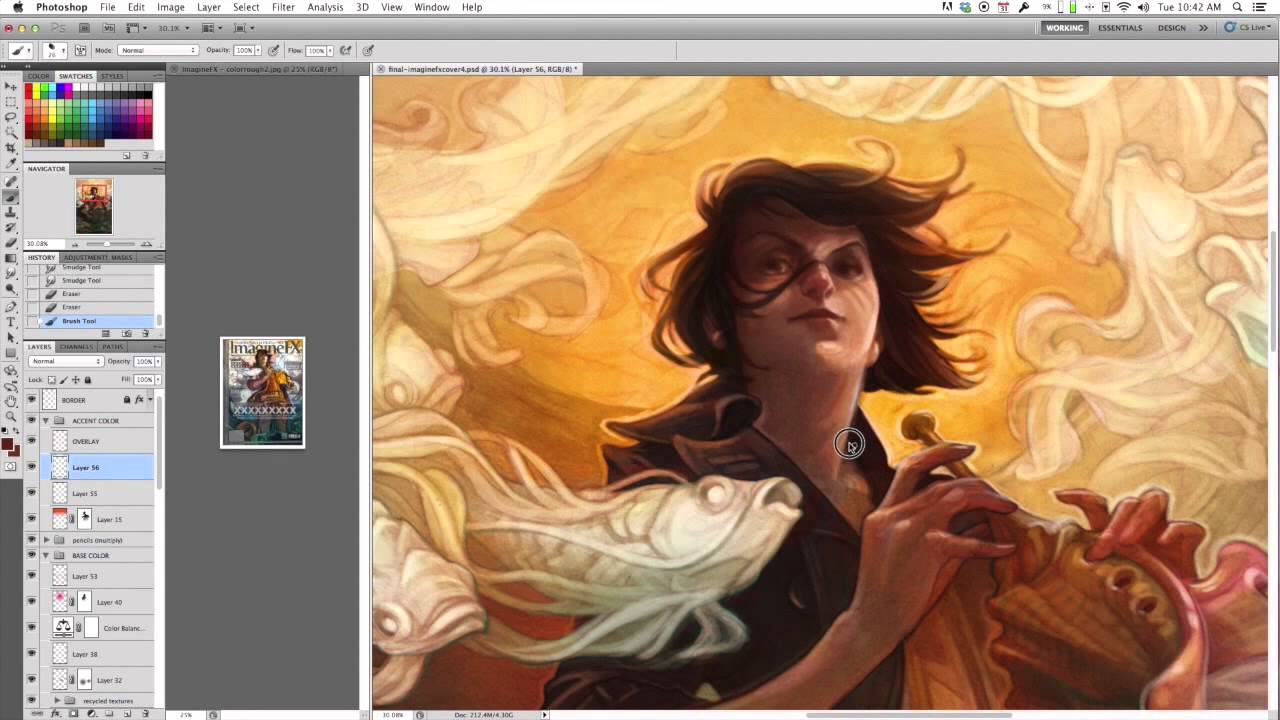Select the Eyedropper tool
This screenshot has height=720, width=1280.
(x=11, y=163)
